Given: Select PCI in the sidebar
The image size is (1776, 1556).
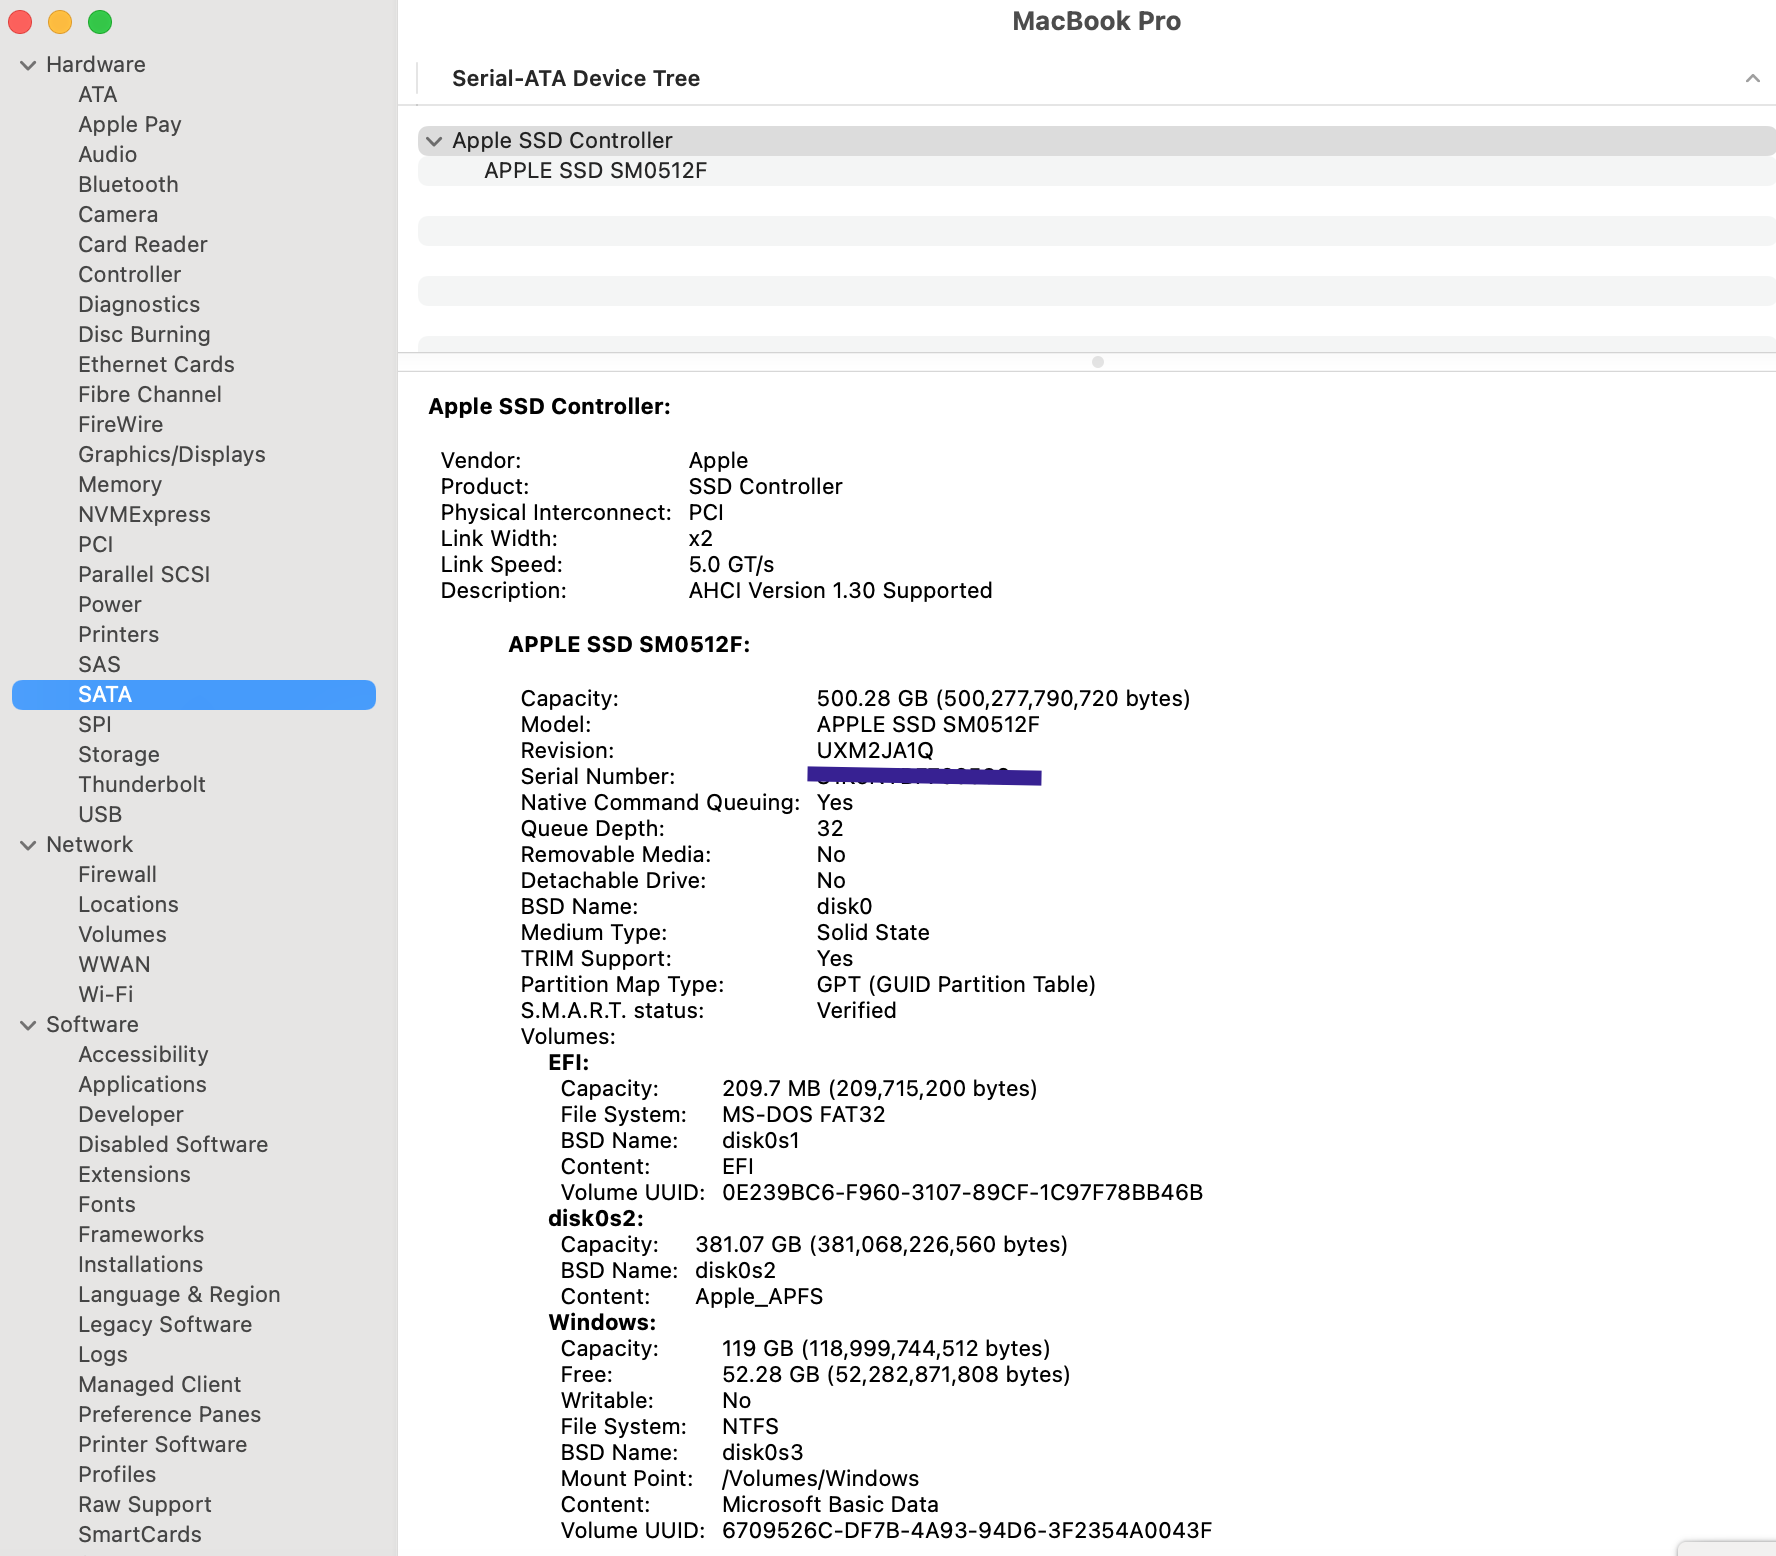Looking at the screenshot, I should click(96, 545).
